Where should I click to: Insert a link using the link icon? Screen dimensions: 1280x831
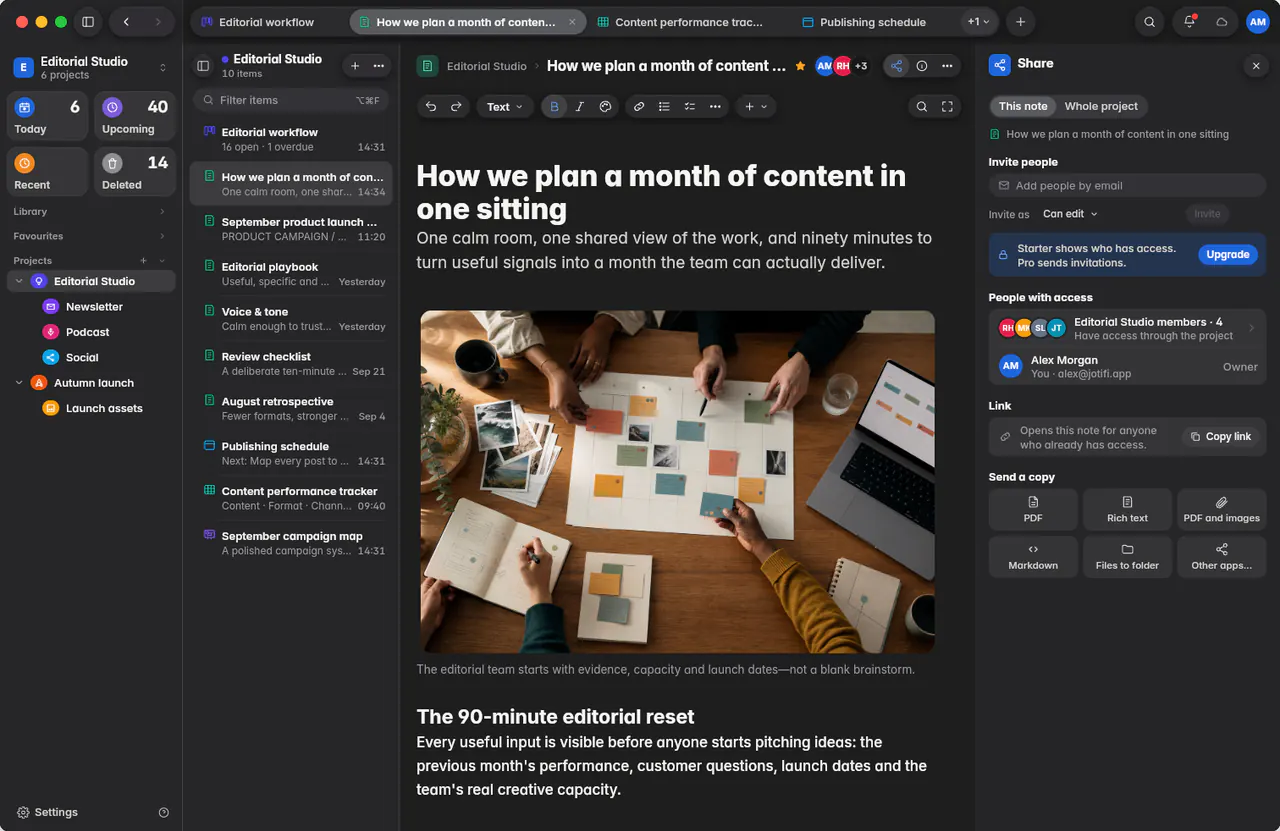click(639, 107)
